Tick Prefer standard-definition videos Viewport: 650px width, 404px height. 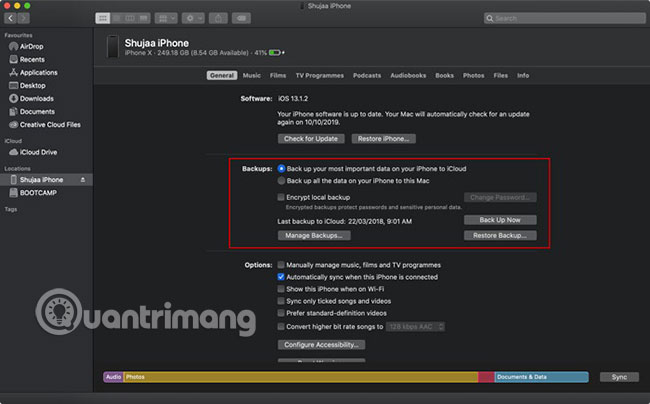281,313
